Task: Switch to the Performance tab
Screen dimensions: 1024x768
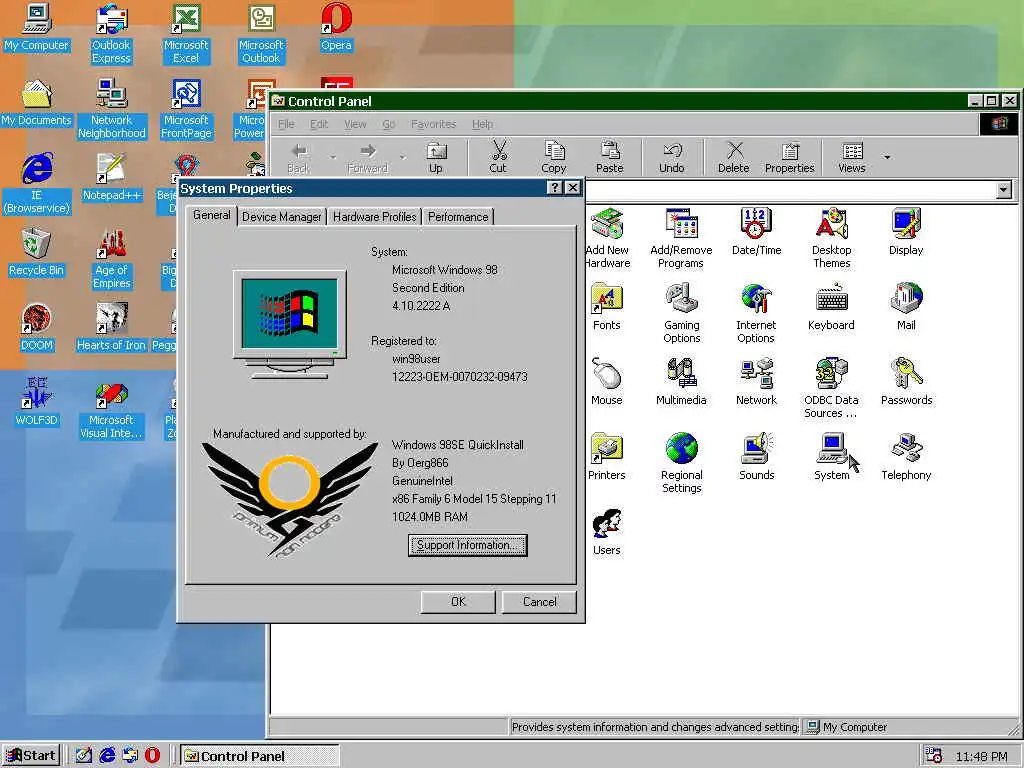Action: [458, 217]
